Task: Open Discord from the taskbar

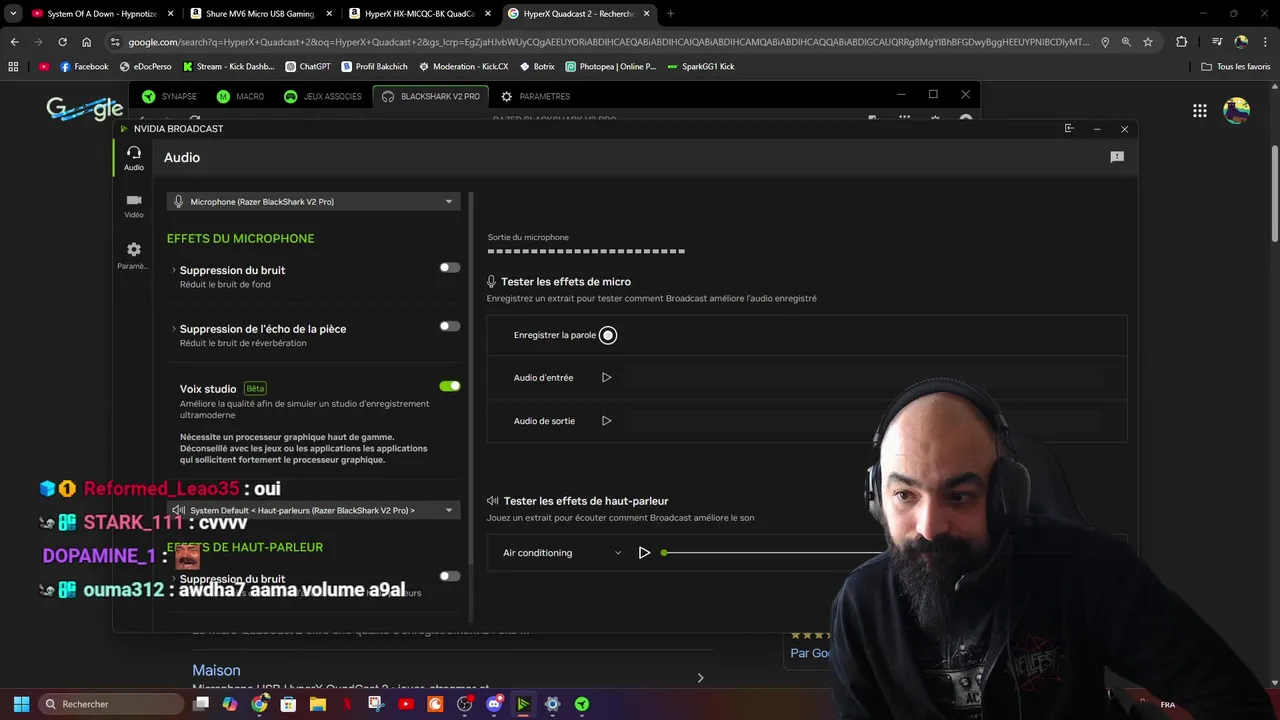Action: tap(494, 704)
